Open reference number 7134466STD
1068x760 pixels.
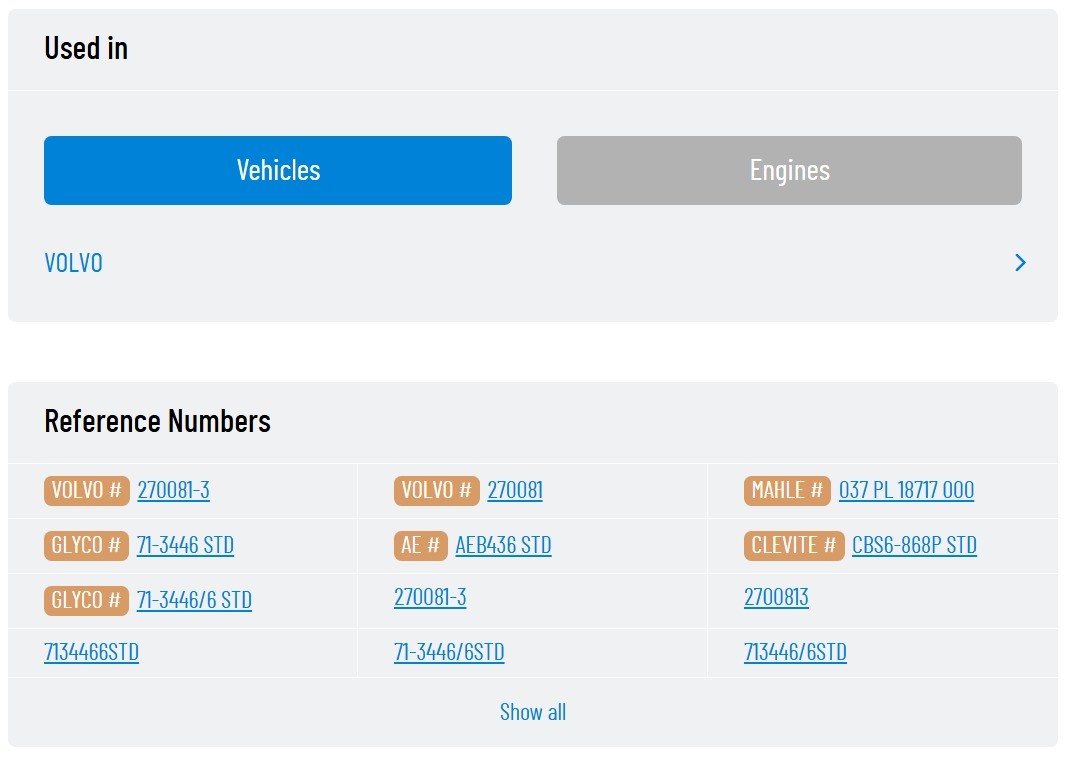tap(91, 652)
